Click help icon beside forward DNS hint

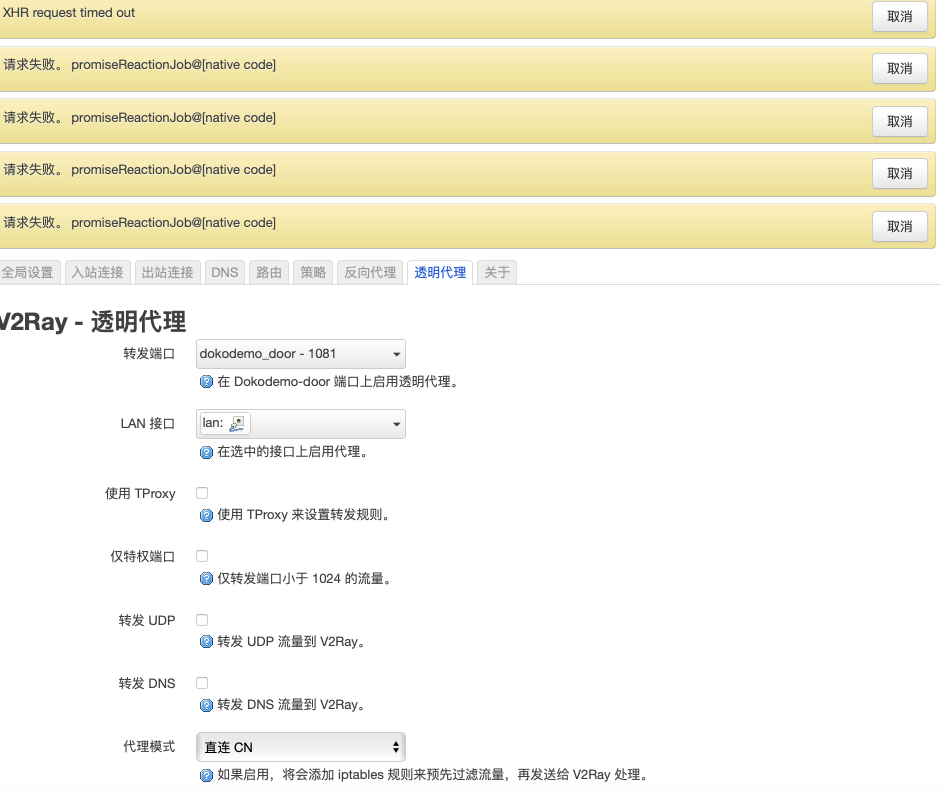click(x=206, y=705)
